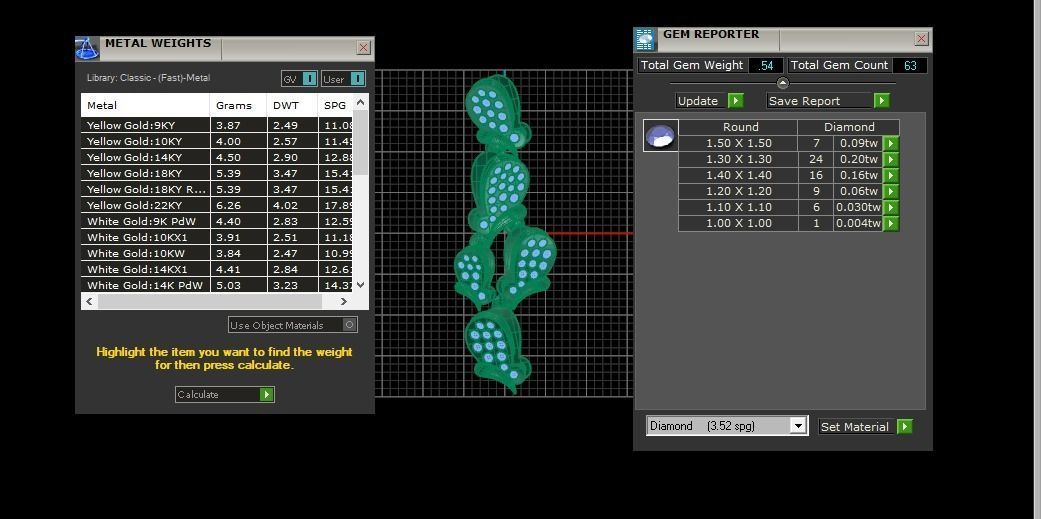Select the Yellow Gold:10KY row

216,141
